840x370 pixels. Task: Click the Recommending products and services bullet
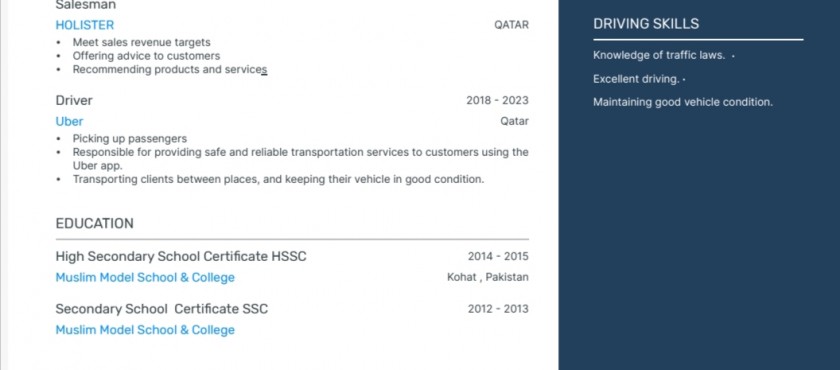pos(170,70)
